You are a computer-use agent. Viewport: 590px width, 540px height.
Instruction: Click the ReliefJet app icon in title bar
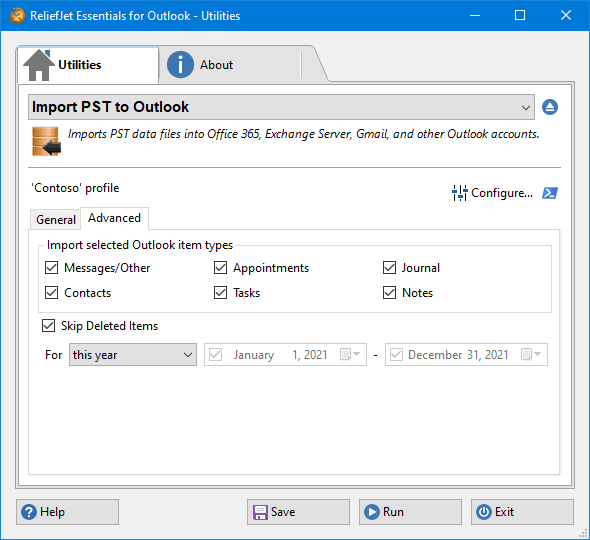pos(17,15)
